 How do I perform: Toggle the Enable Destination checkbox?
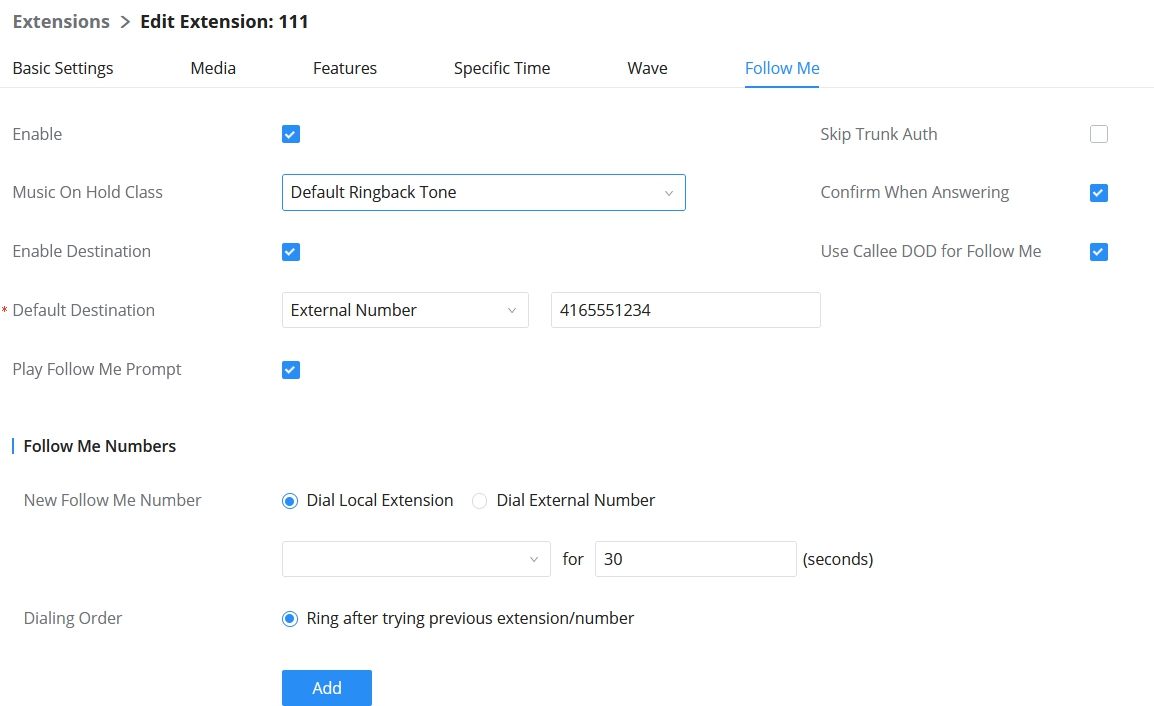[x=291, y=252]
